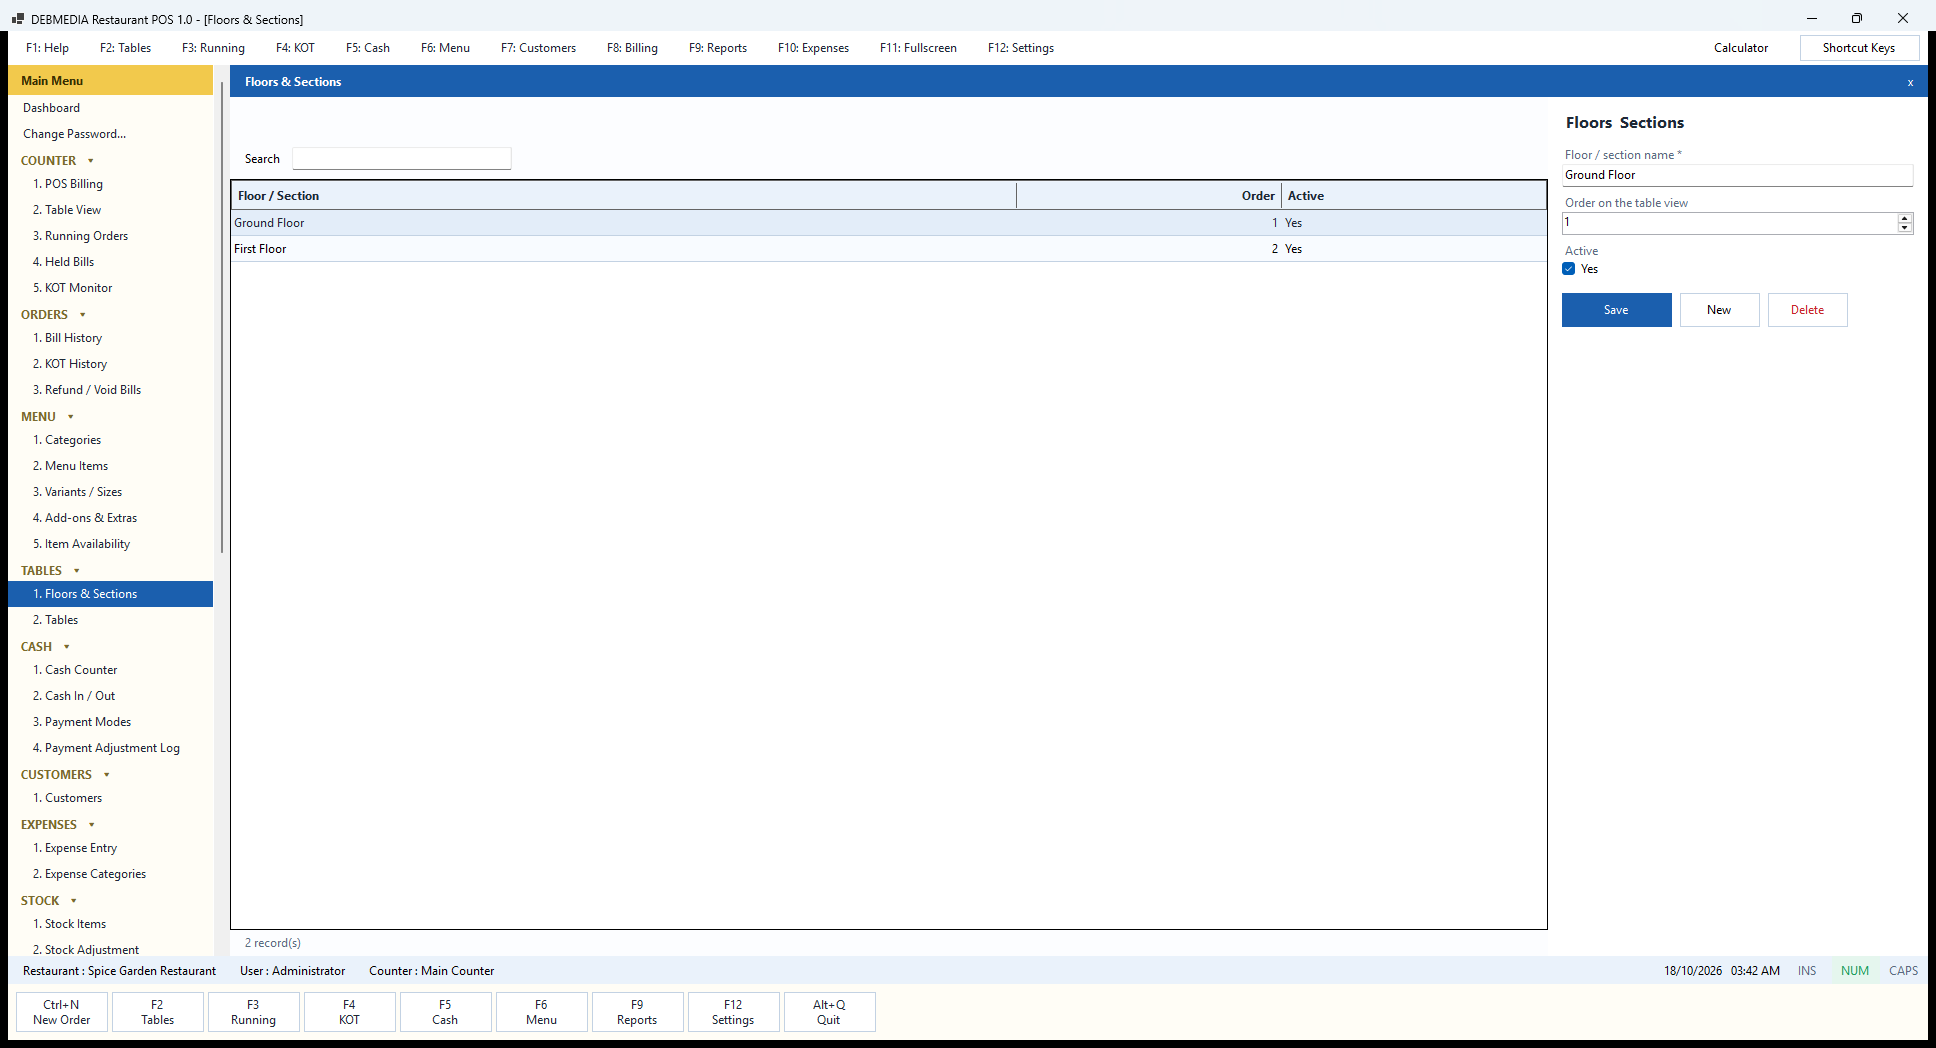The height and width of the screenshot is (1048, 1936).
Task: Open F9: Reports from the menu bar
Action: click(718, 48)
